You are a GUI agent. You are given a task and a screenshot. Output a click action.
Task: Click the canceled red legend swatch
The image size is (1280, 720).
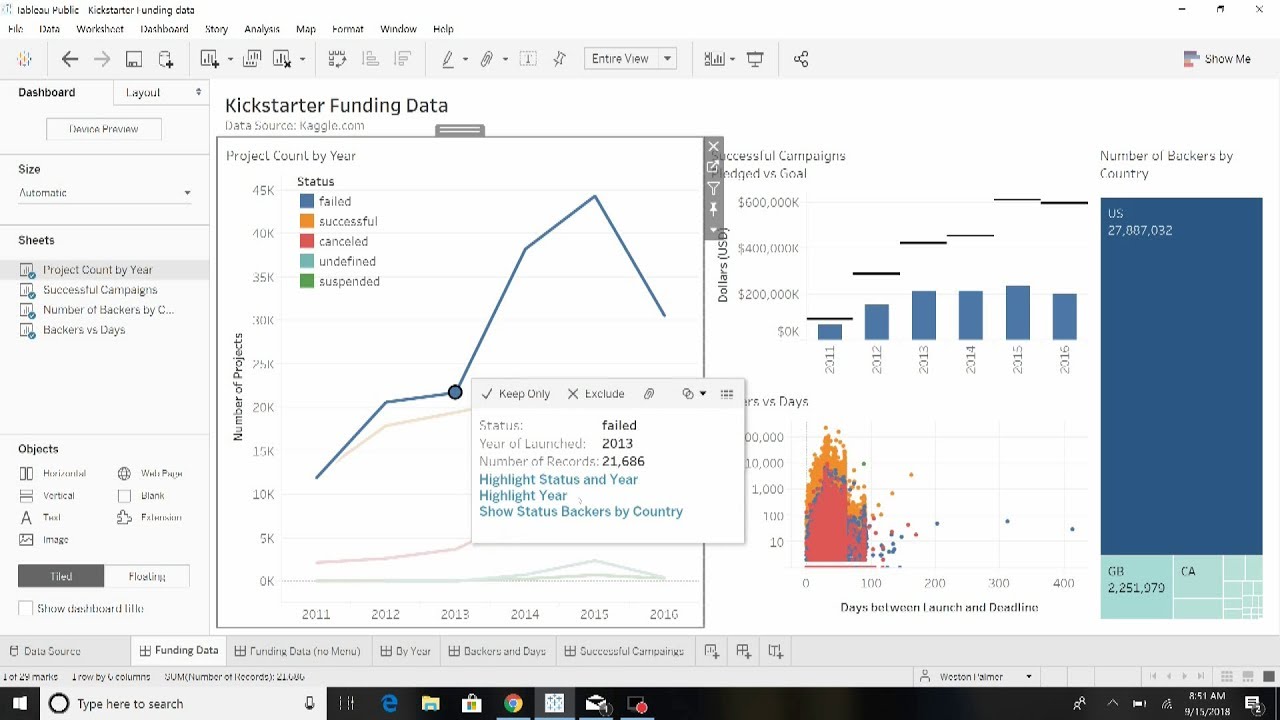point(307,241)
